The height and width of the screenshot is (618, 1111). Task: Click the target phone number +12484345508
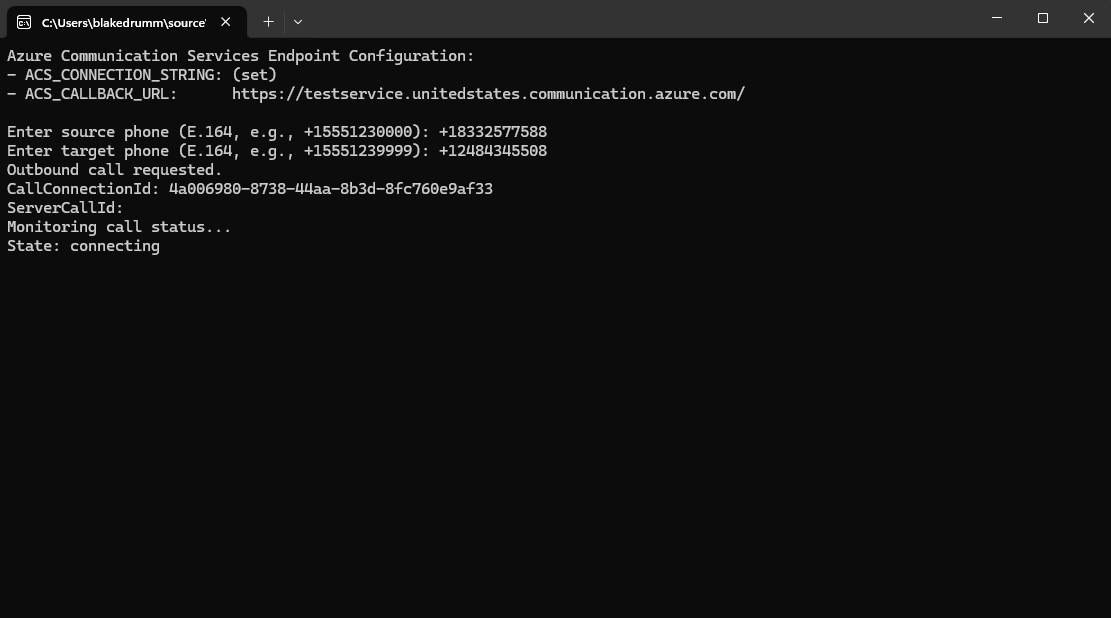492,151
